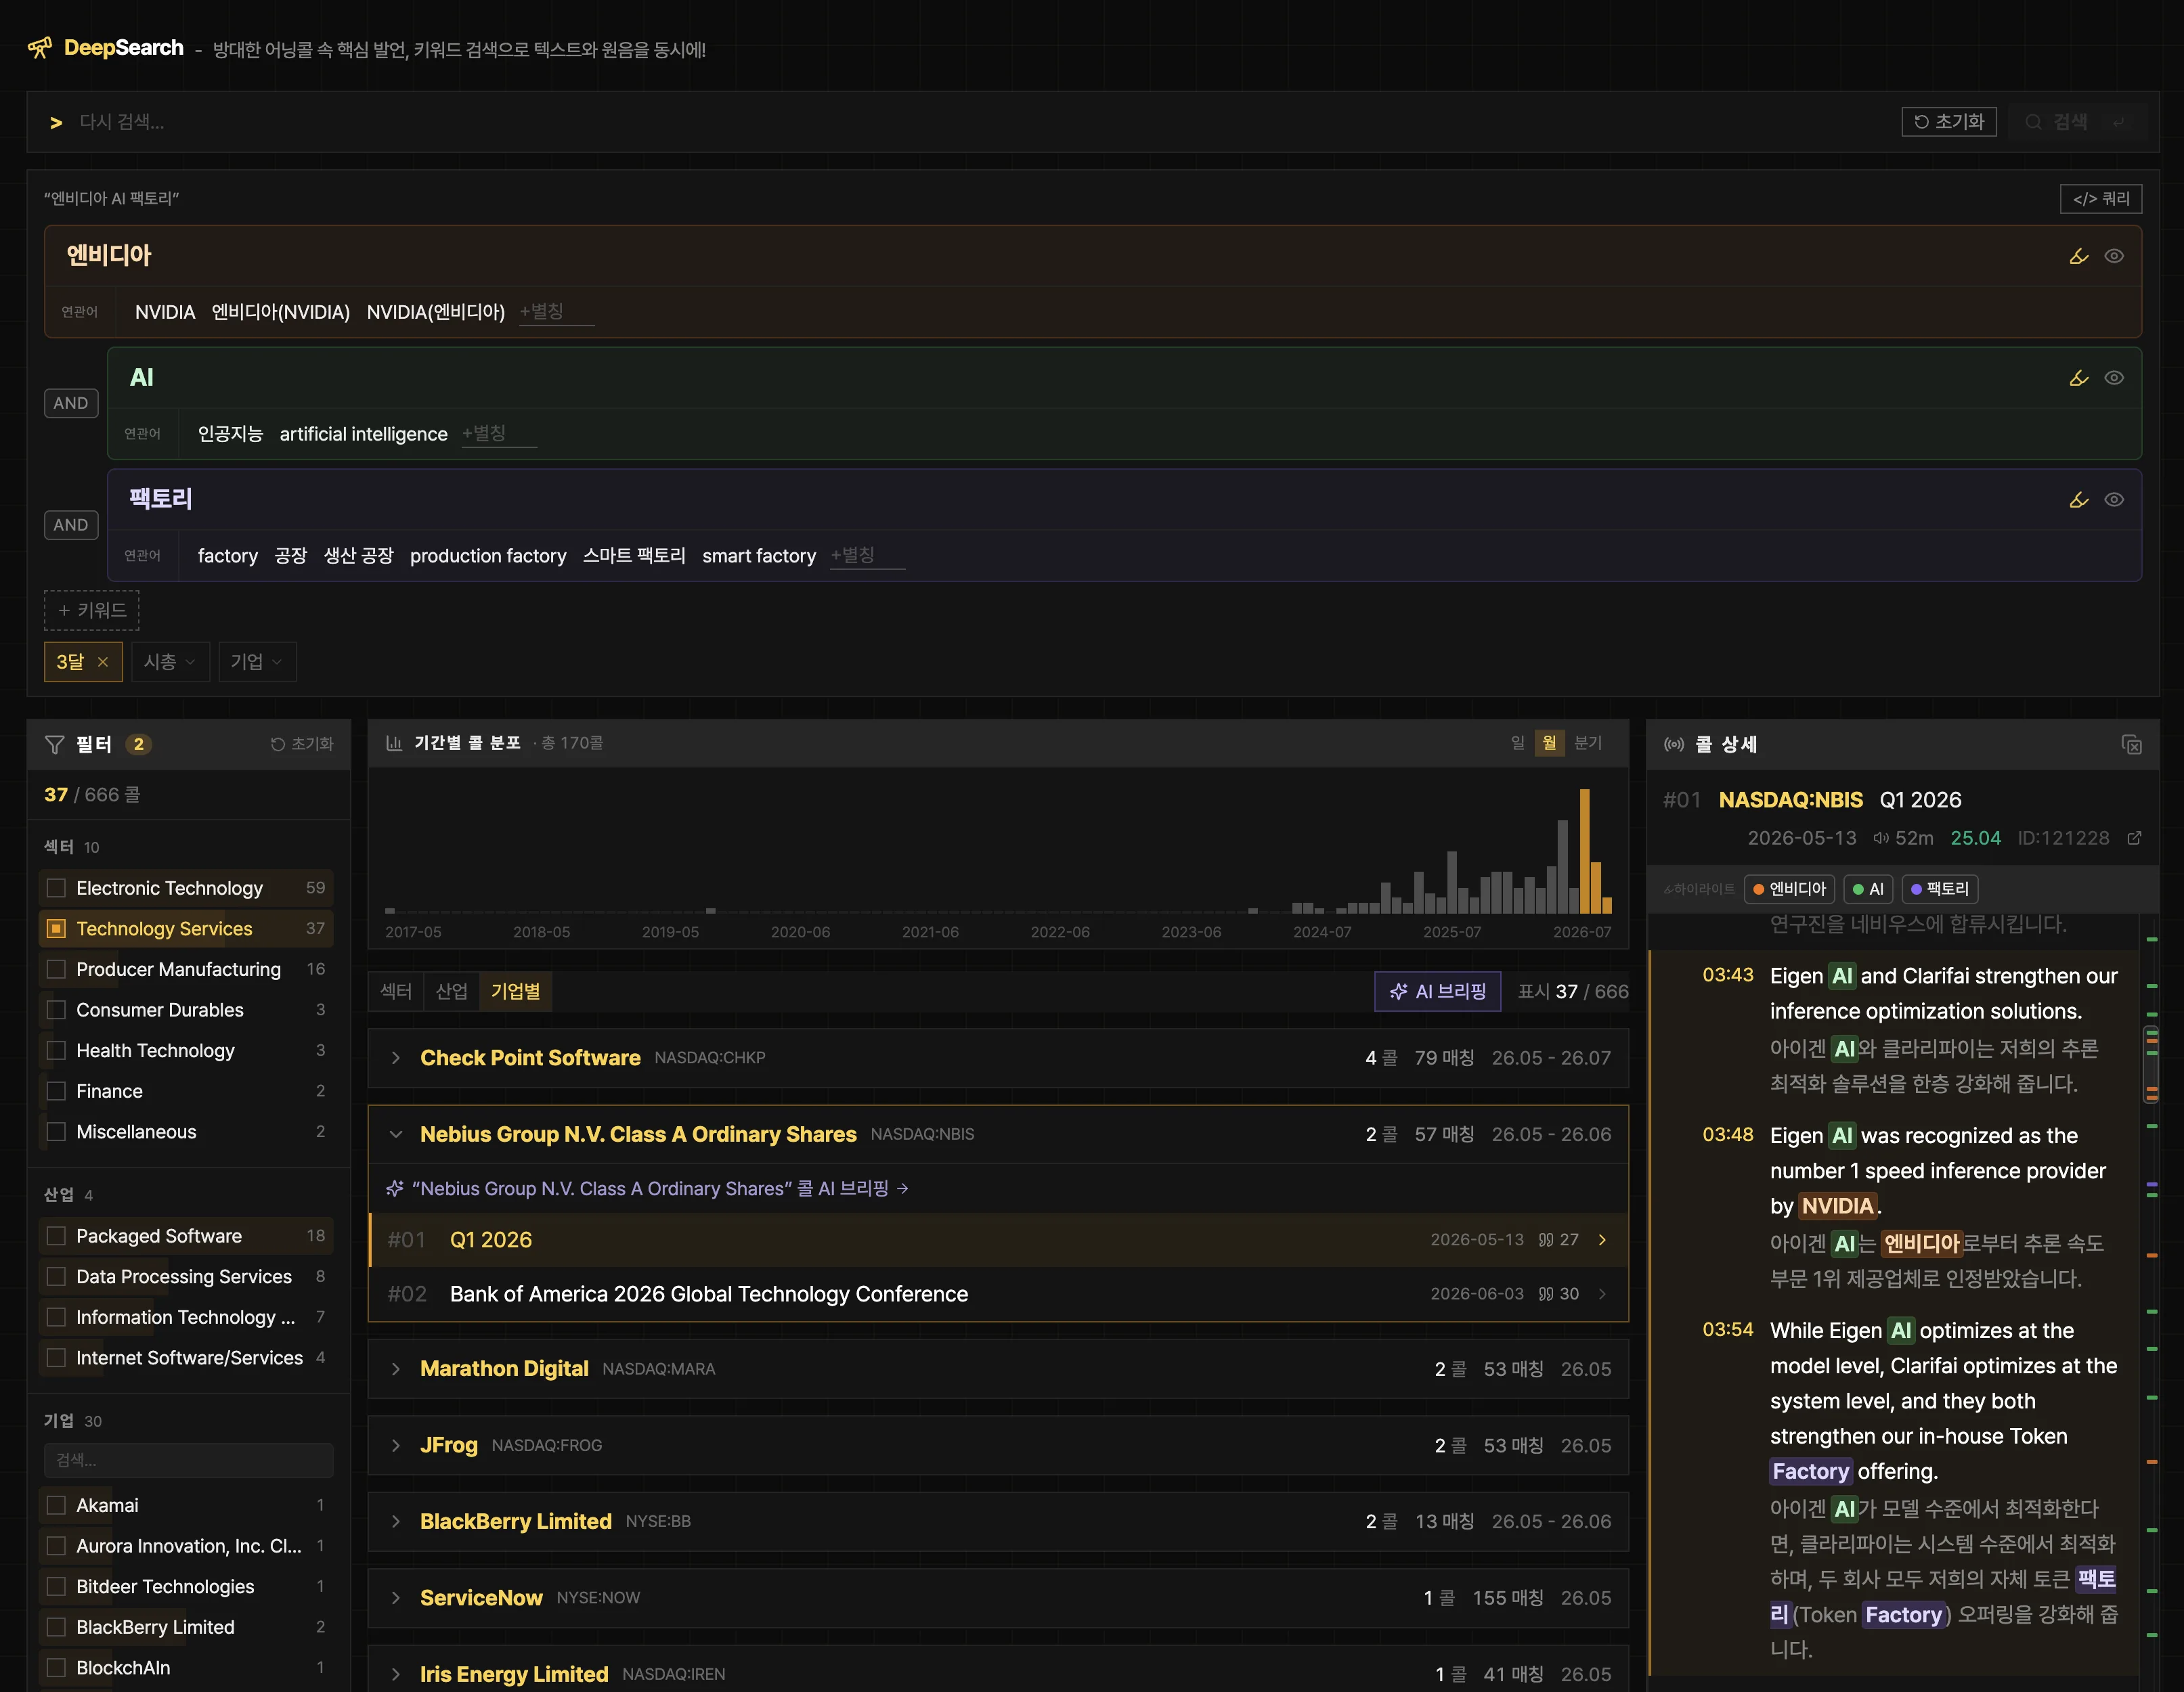This screenshot has width=2184, height=1692.
Task: Uncheck the Technology Services sector checkbox
Action: click(56, 929)
